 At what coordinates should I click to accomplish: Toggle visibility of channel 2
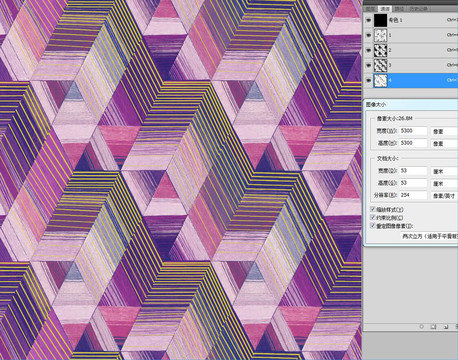[368, 50]
